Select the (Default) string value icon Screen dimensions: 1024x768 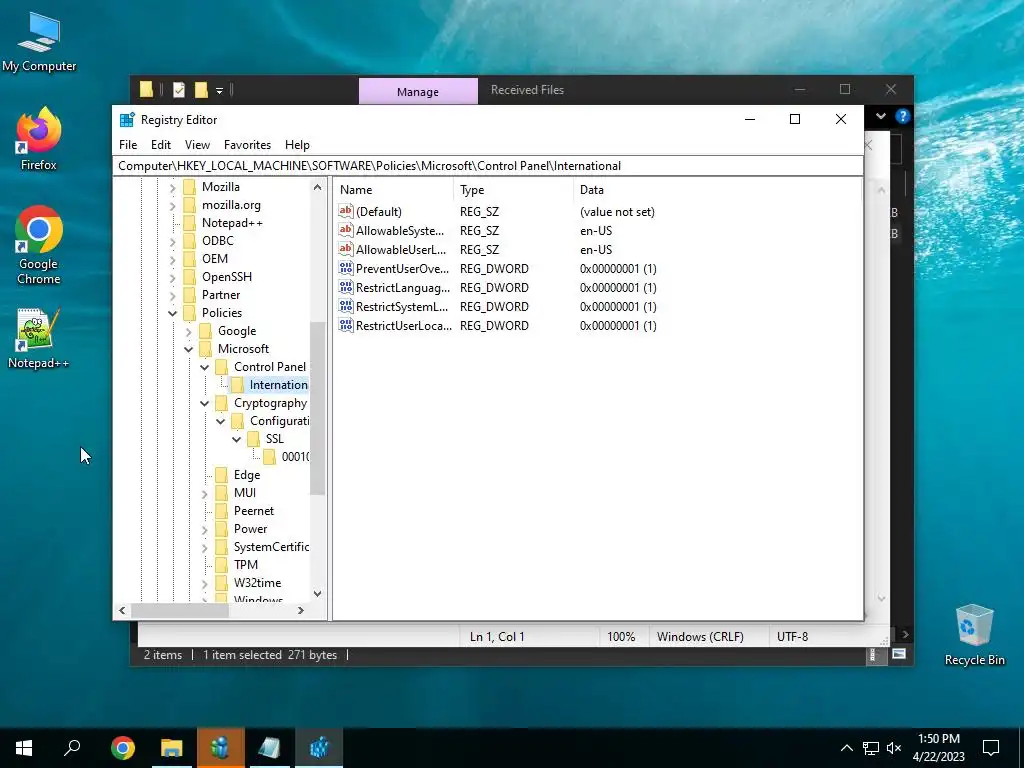(x=345, y=211)
